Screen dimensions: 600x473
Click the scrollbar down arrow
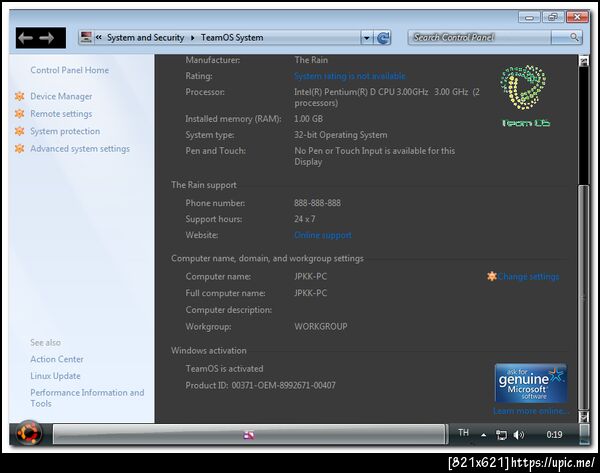583,416
